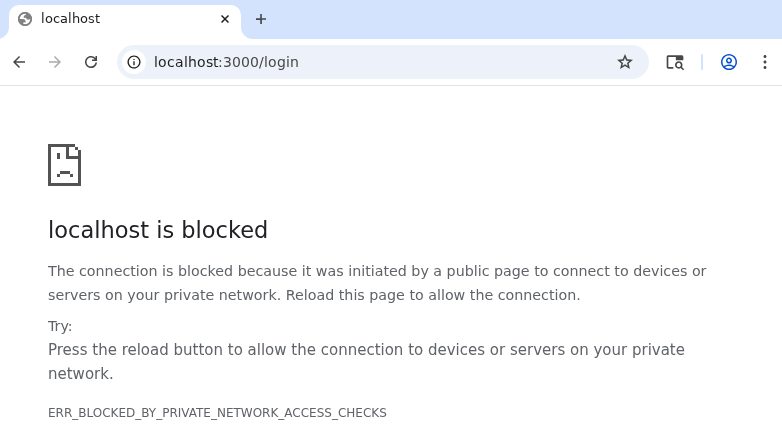Open the Chrome profile icon
782x444 pixels.
pyautogui.click(x=729, y=62)
